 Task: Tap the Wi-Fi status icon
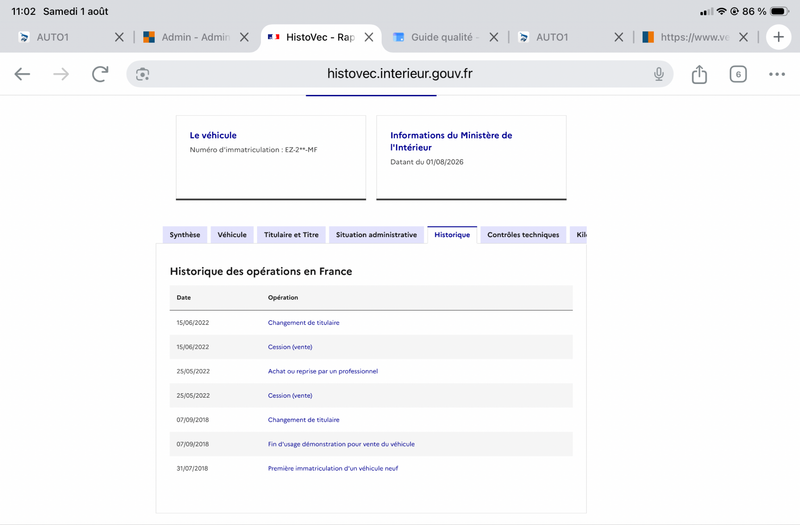[721, 11]
